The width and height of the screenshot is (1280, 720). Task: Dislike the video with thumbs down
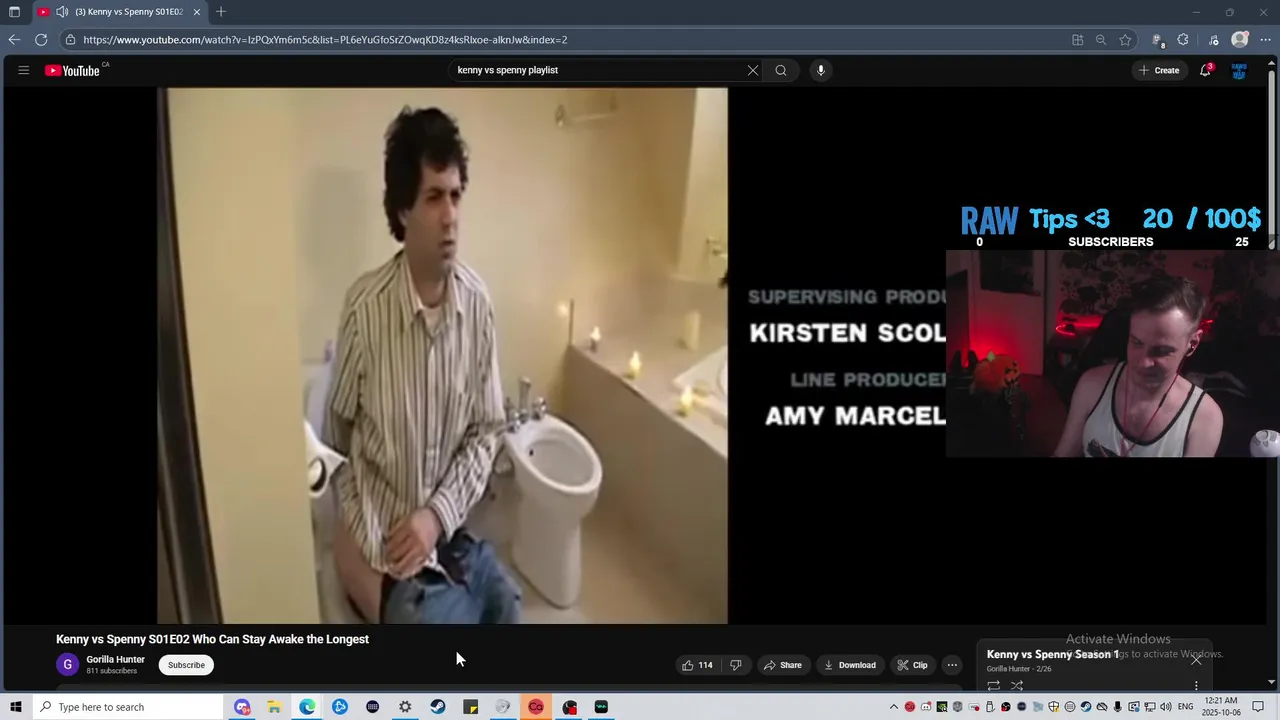(x=736, y=665)
